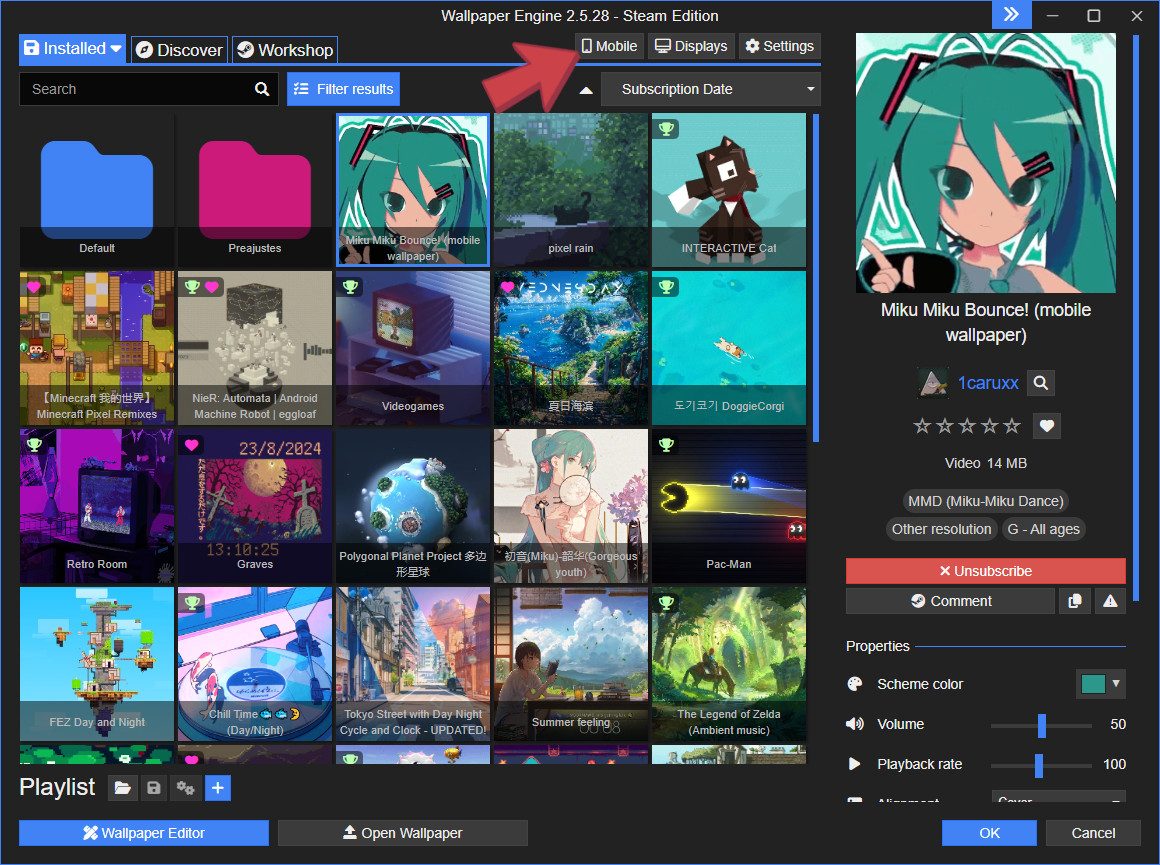
Task: Rate wallpaper with fifth star
Action: point(1012,425)
